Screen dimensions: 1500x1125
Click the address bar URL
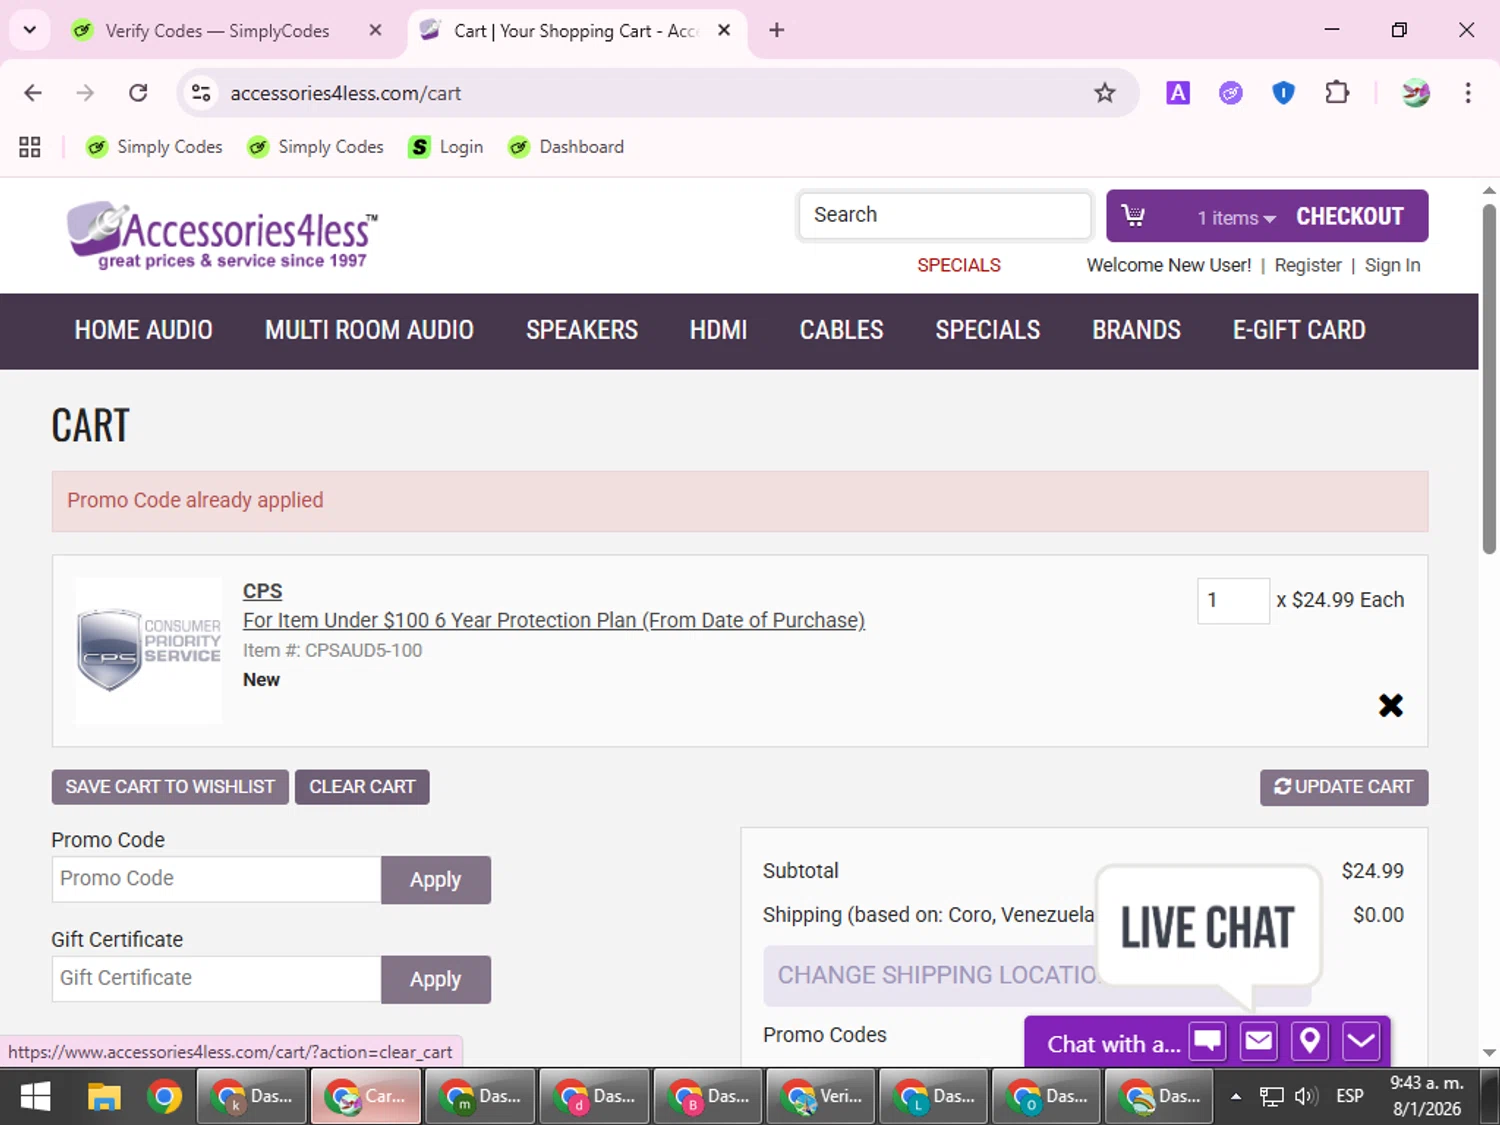[x=345, y=93]
